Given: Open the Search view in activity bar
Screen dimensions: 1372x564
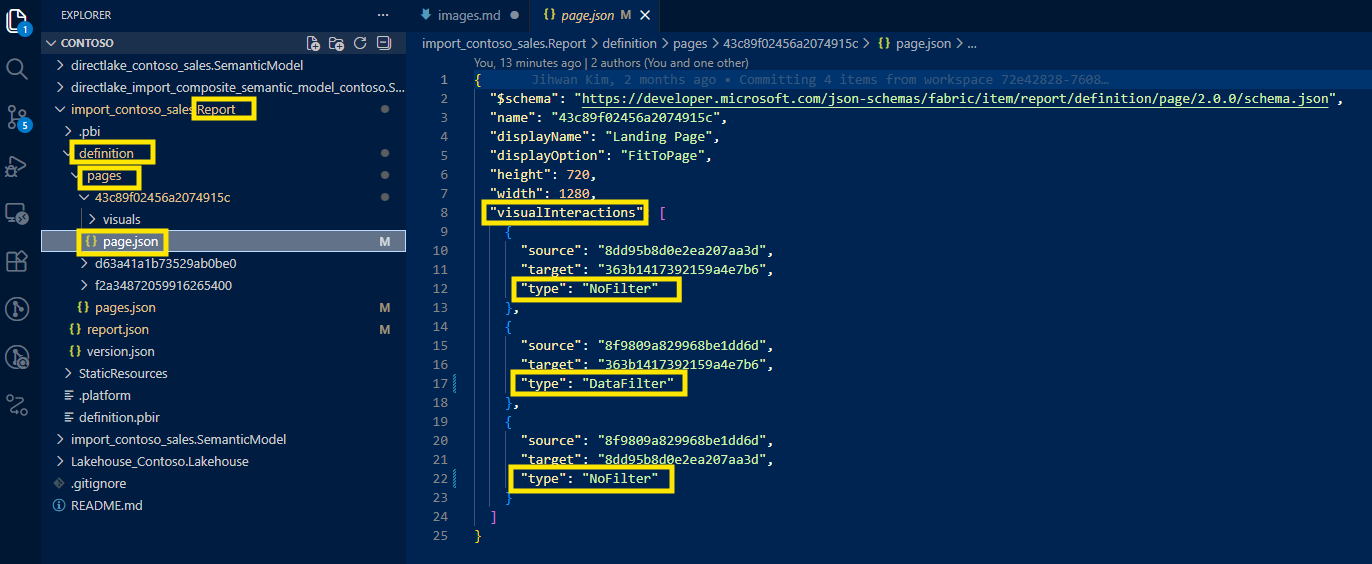Looking at the screenshot, I should tap(17, 69).
